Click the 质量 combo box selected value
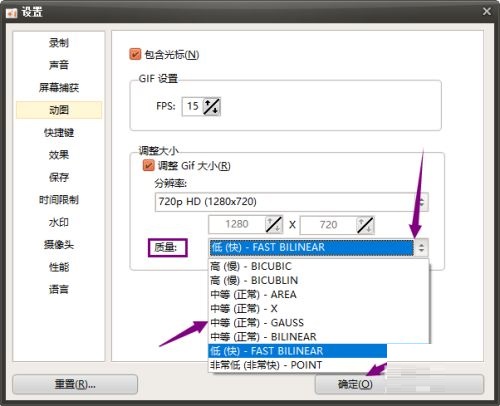Viewport: 500px width, 406px height. coord(311,248)
